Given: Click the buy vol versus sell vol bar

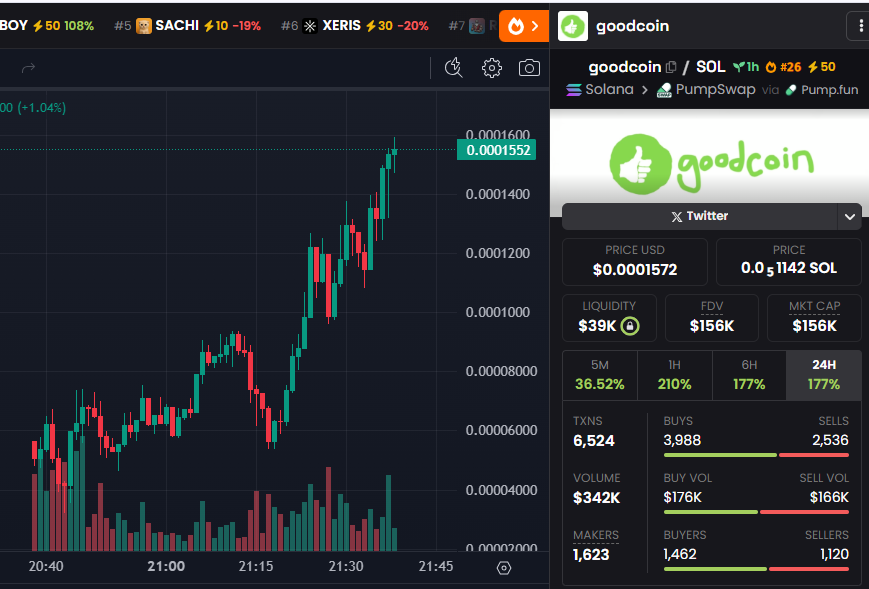Looking at the screenshot, I should [756, 513].
